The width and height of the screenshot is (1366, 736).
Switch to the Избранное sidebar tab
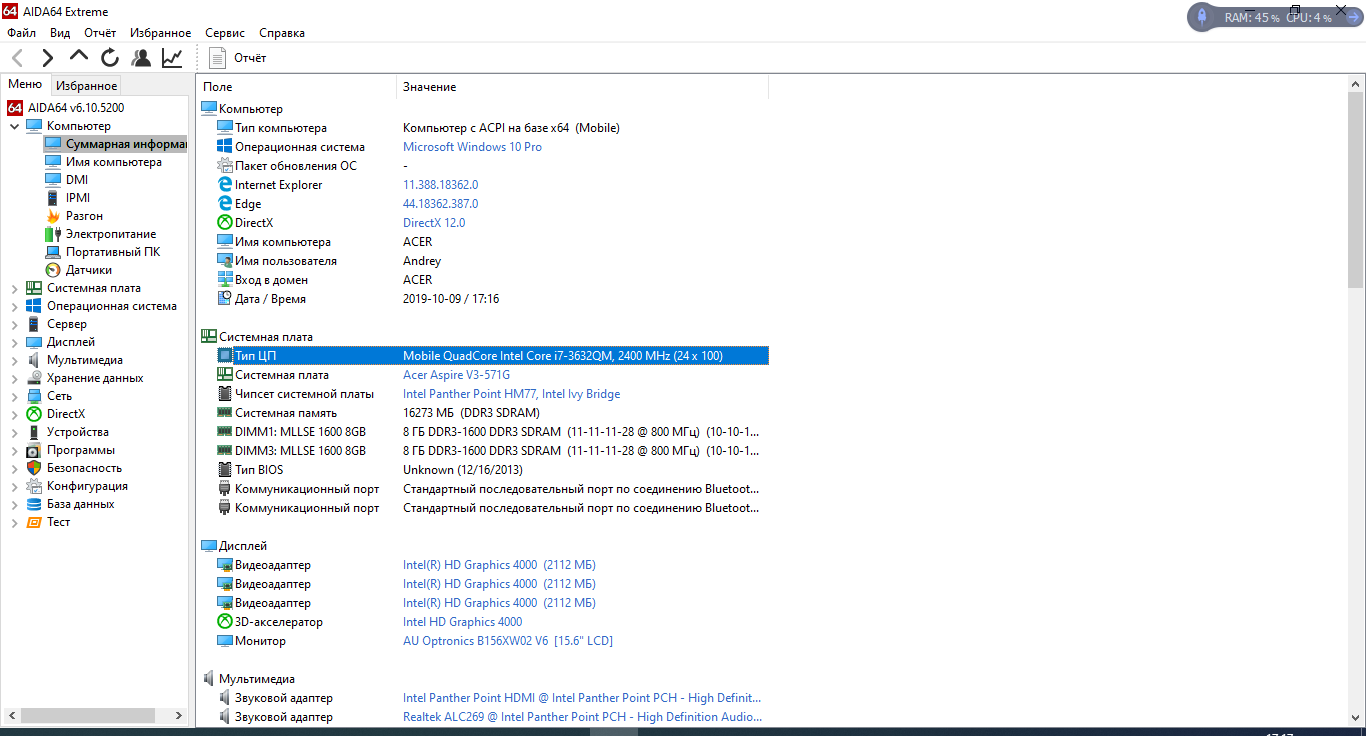coord(86,86)
